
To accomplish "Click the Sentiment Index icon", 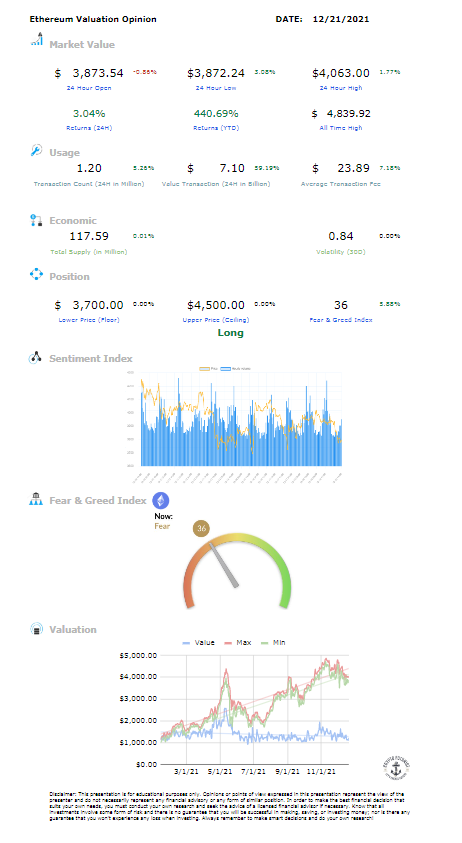I will click(x=35, y=358).
